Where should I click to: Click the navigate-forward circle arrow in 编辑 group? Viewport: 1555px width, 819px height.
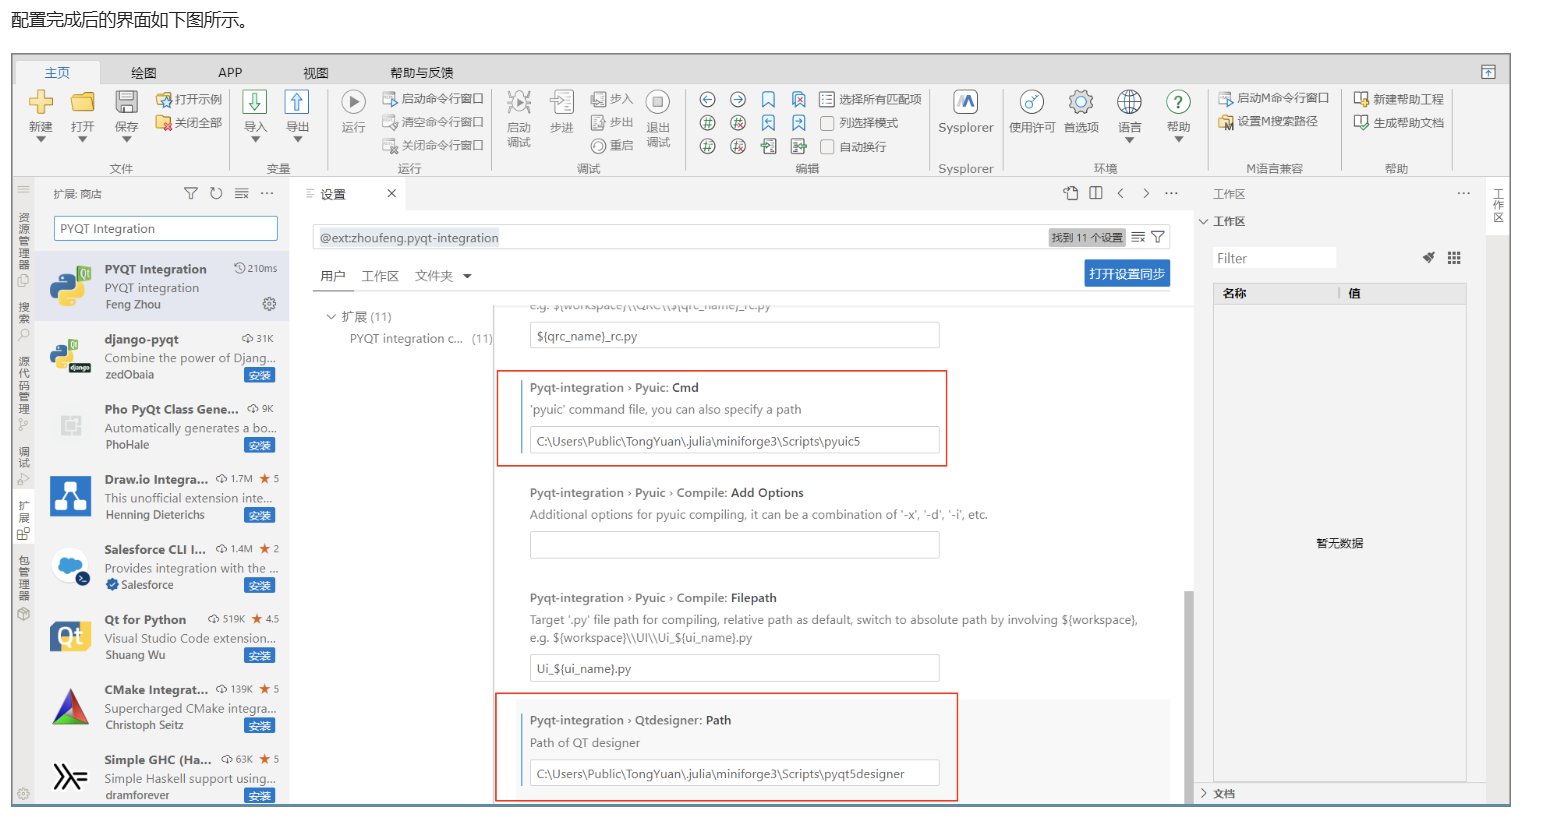(738, 99)
